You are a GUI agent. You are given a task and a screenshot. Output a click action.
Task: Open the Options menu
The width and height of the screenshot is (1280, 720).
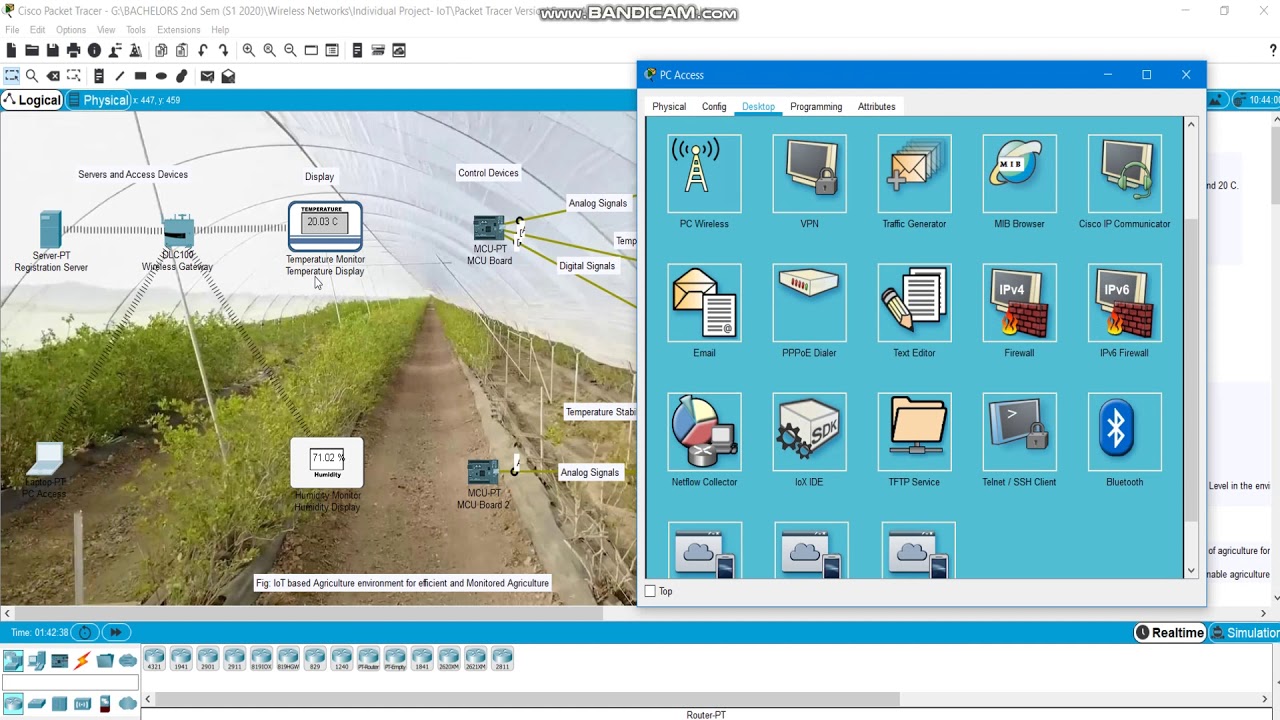point(71,30)
